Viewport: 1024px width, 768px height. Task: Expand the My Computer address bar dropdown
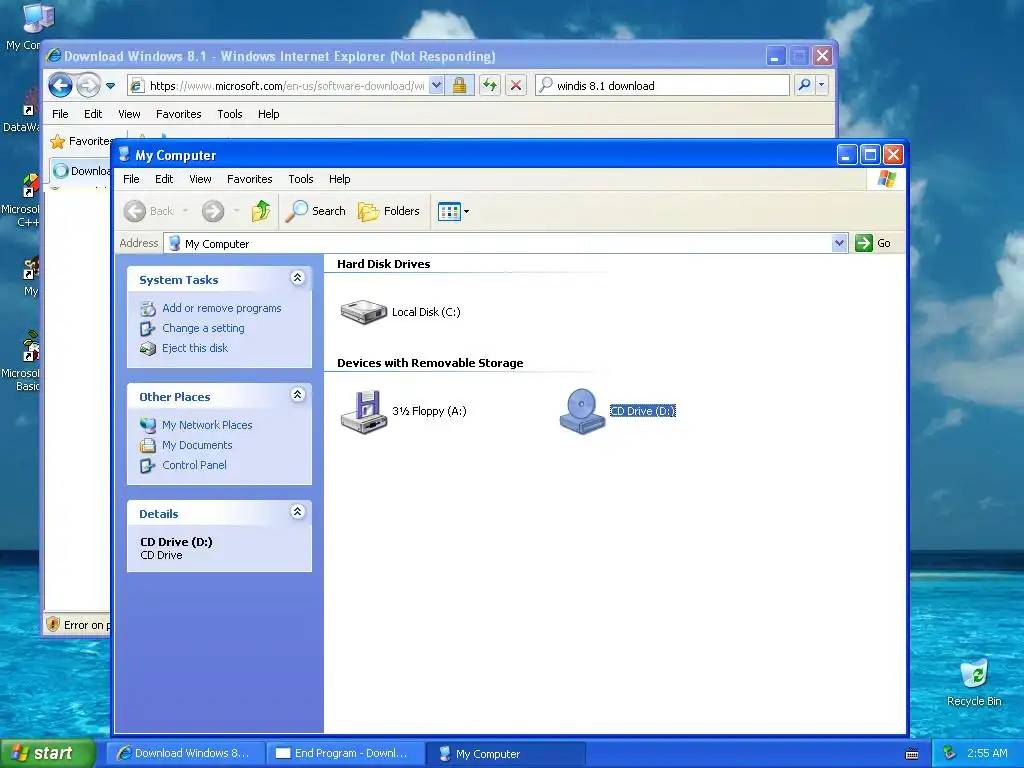coord(839,244)
